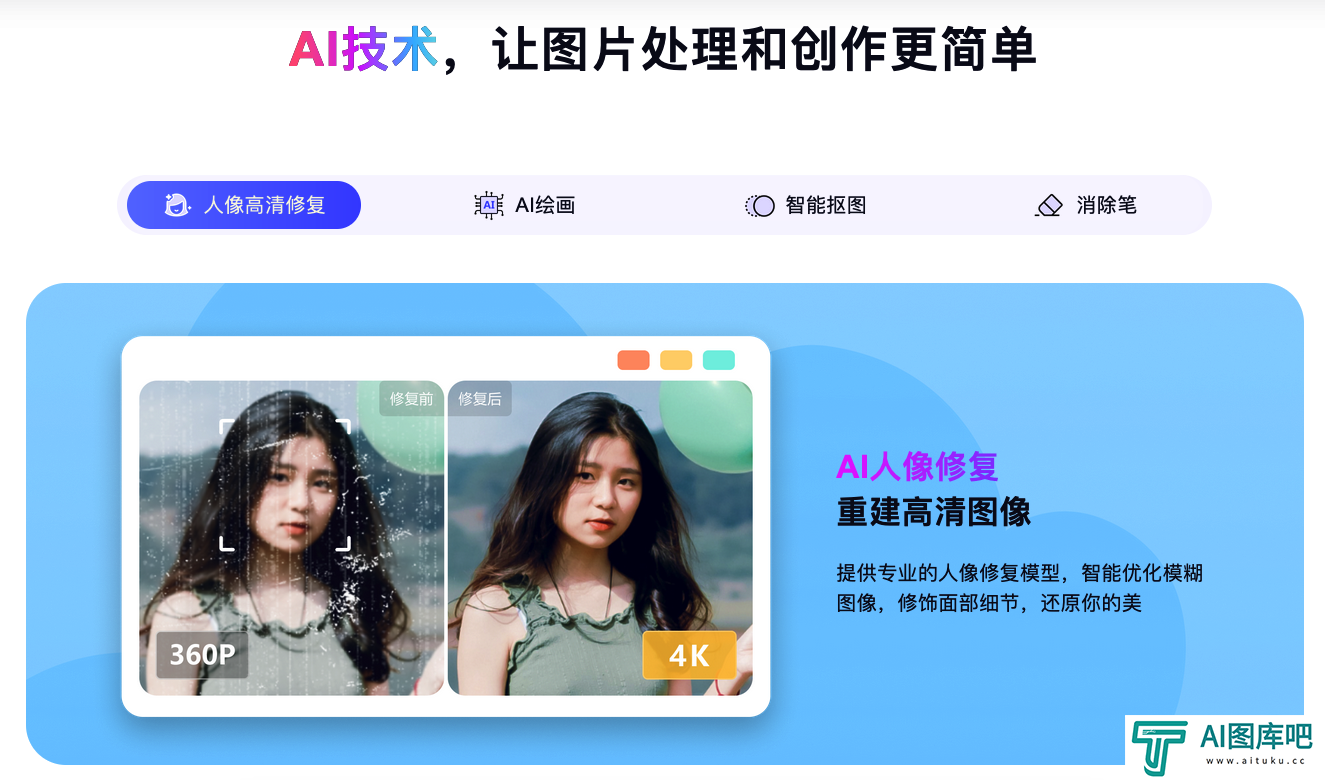Click the face focus frame on before photo

point(285,485)
